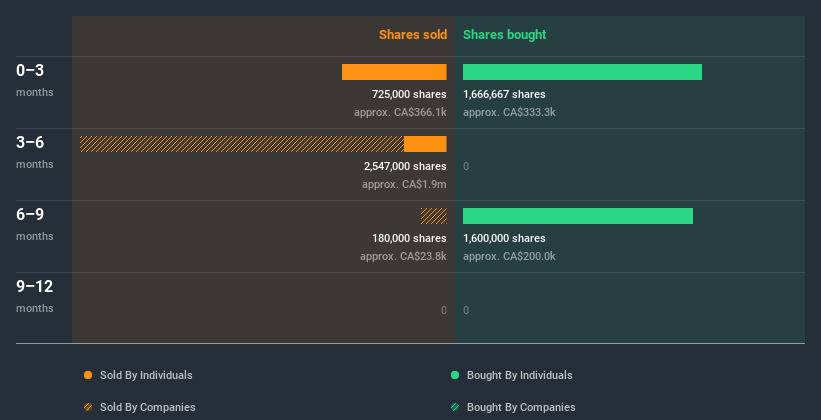Click the green 0–3 months shares bought bar

click(x=582, y=72)
